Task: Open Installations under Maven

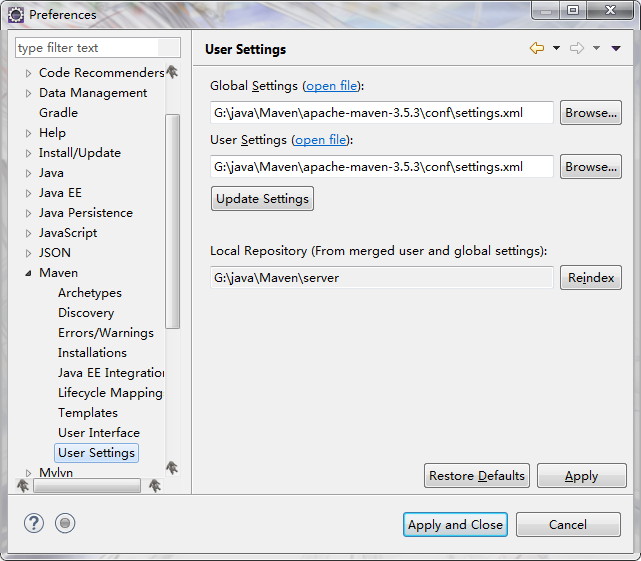Action: point(92,353)
